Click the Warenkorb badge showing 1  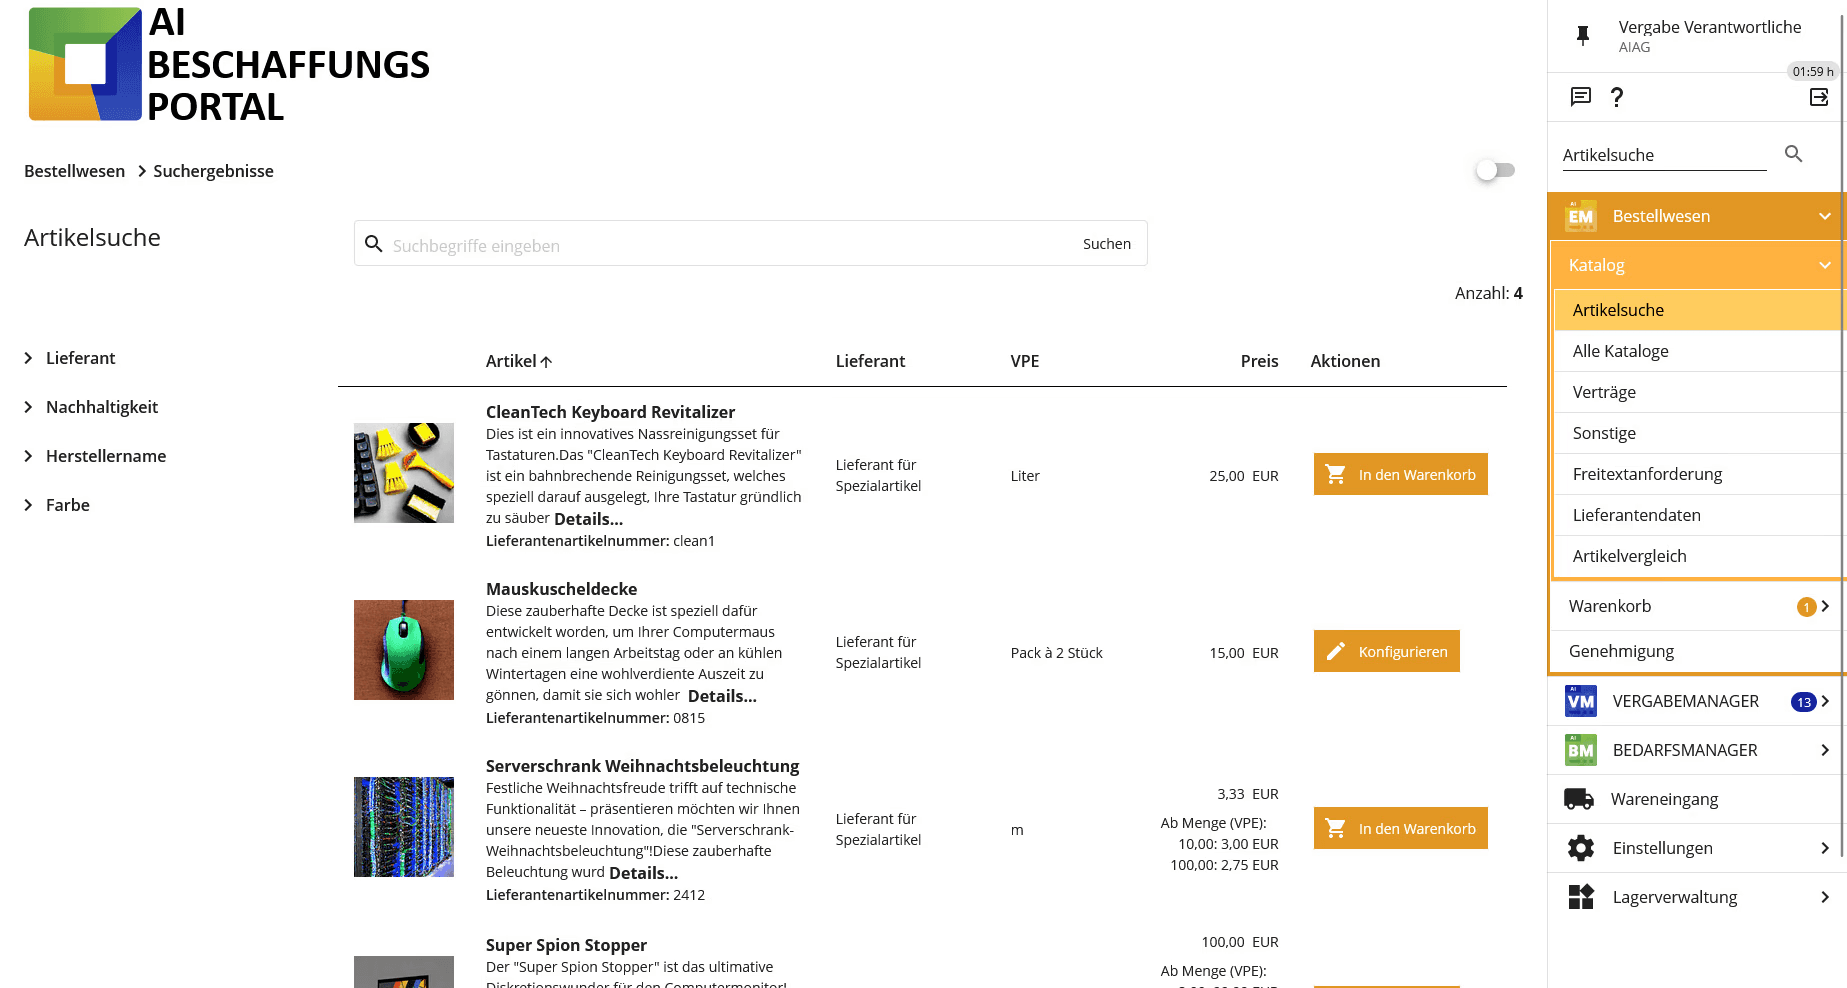(x=1806, y=607)
